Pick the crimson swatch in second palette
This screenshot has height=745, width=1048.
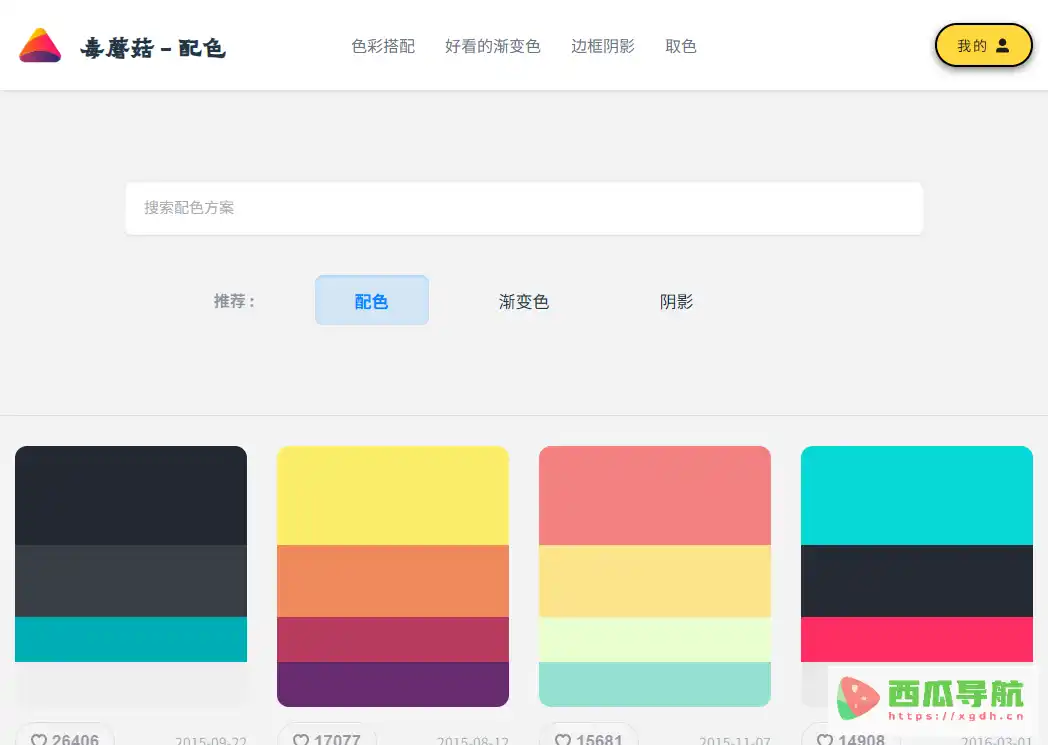pos(393,639)
